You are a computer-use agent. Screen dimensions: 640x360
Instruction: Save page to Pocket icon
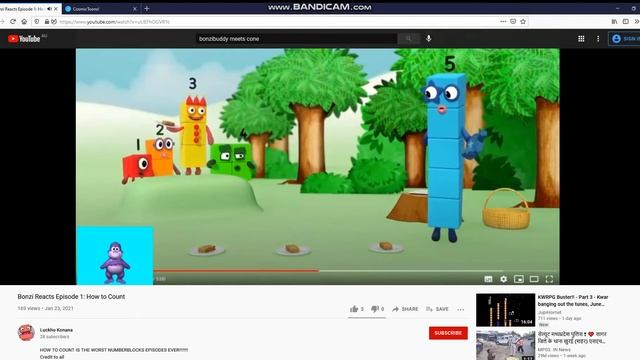pyautogui.click(x=513, y=22)
